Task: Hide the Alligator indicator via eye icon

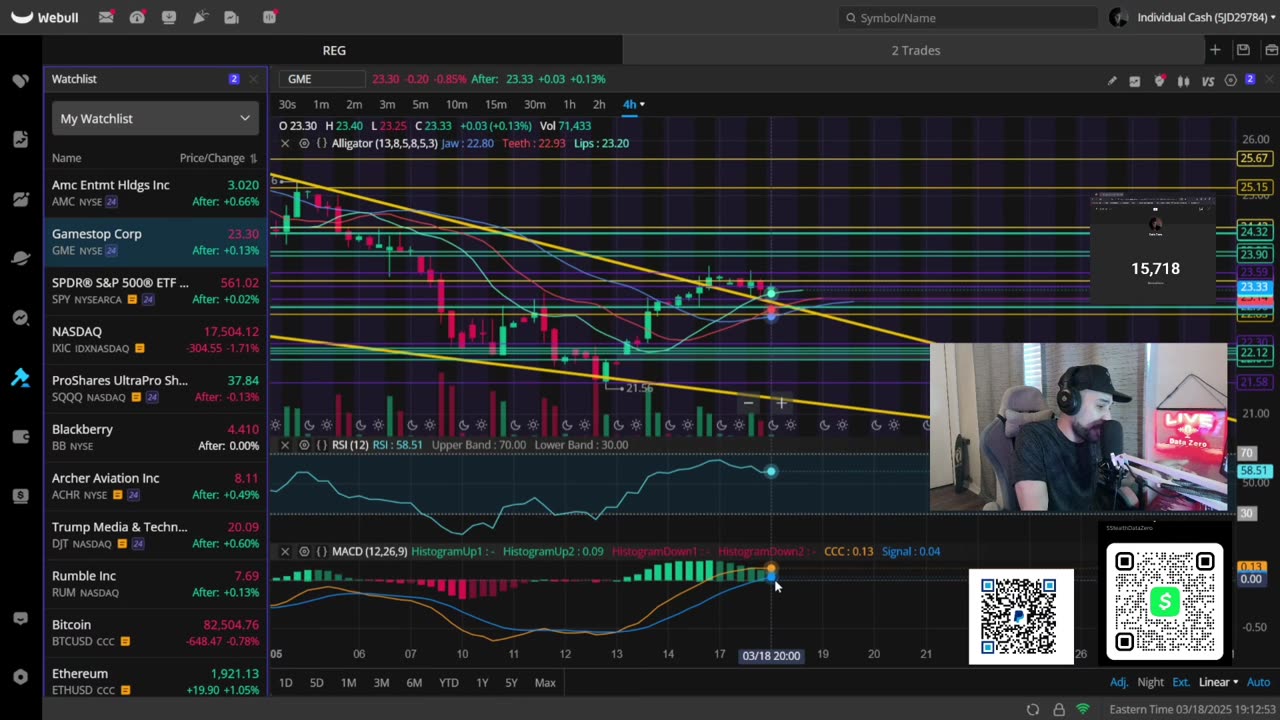Action: pos(304,143)
